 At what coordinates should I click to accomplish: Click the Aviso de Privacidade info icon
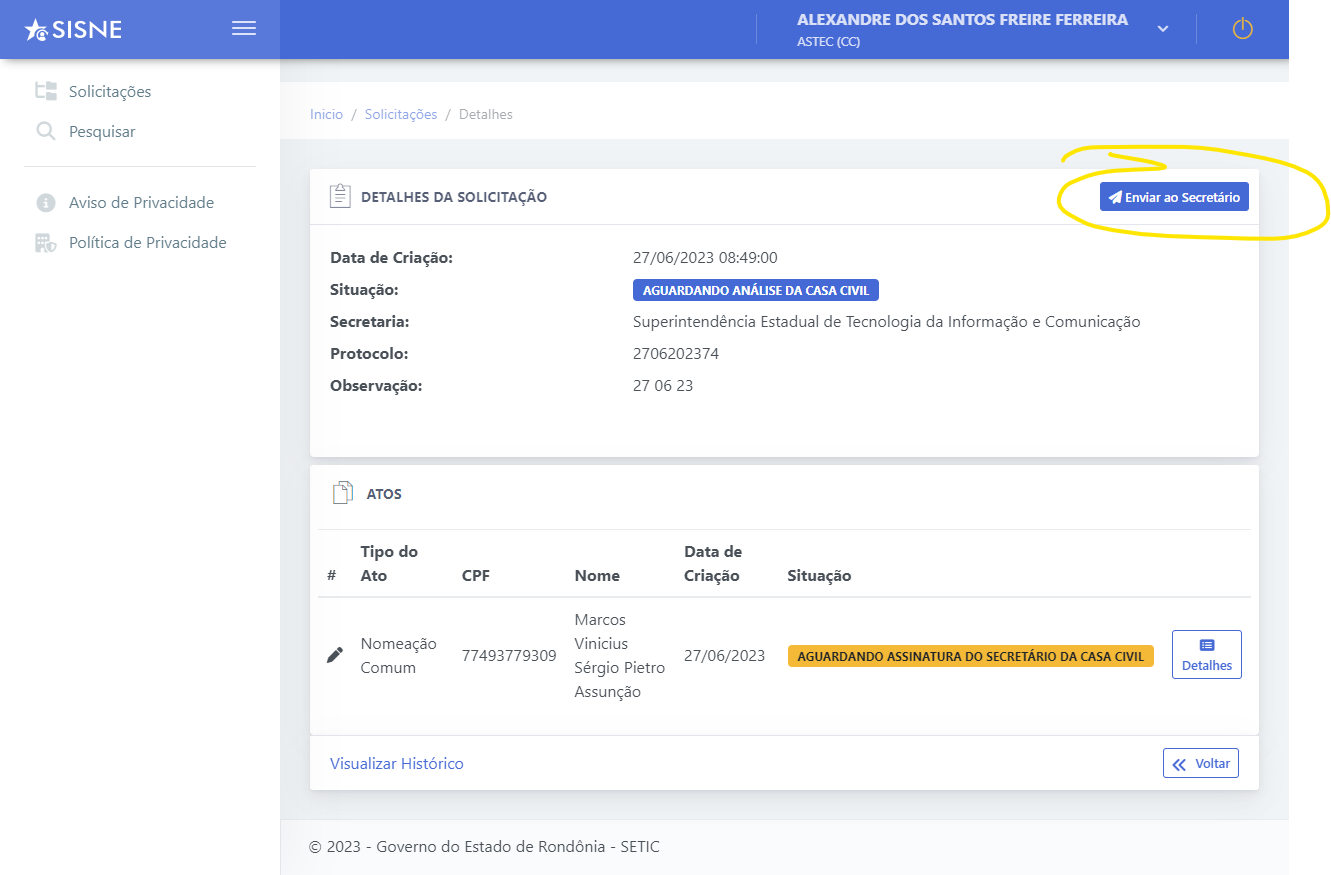pyautogui.click(x=46, y=202)
